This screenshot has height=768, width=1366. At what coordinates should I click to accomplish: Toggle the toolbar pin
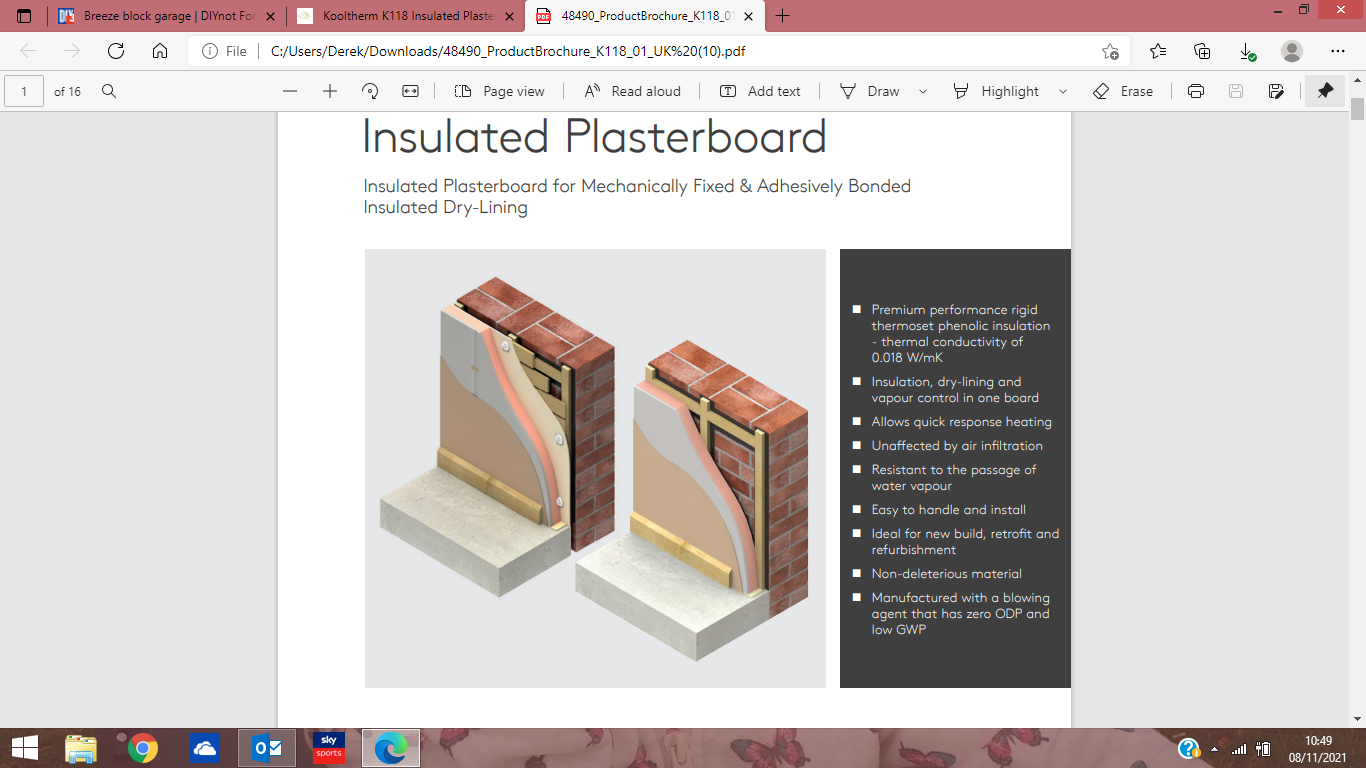click(x=1325, y=91)
